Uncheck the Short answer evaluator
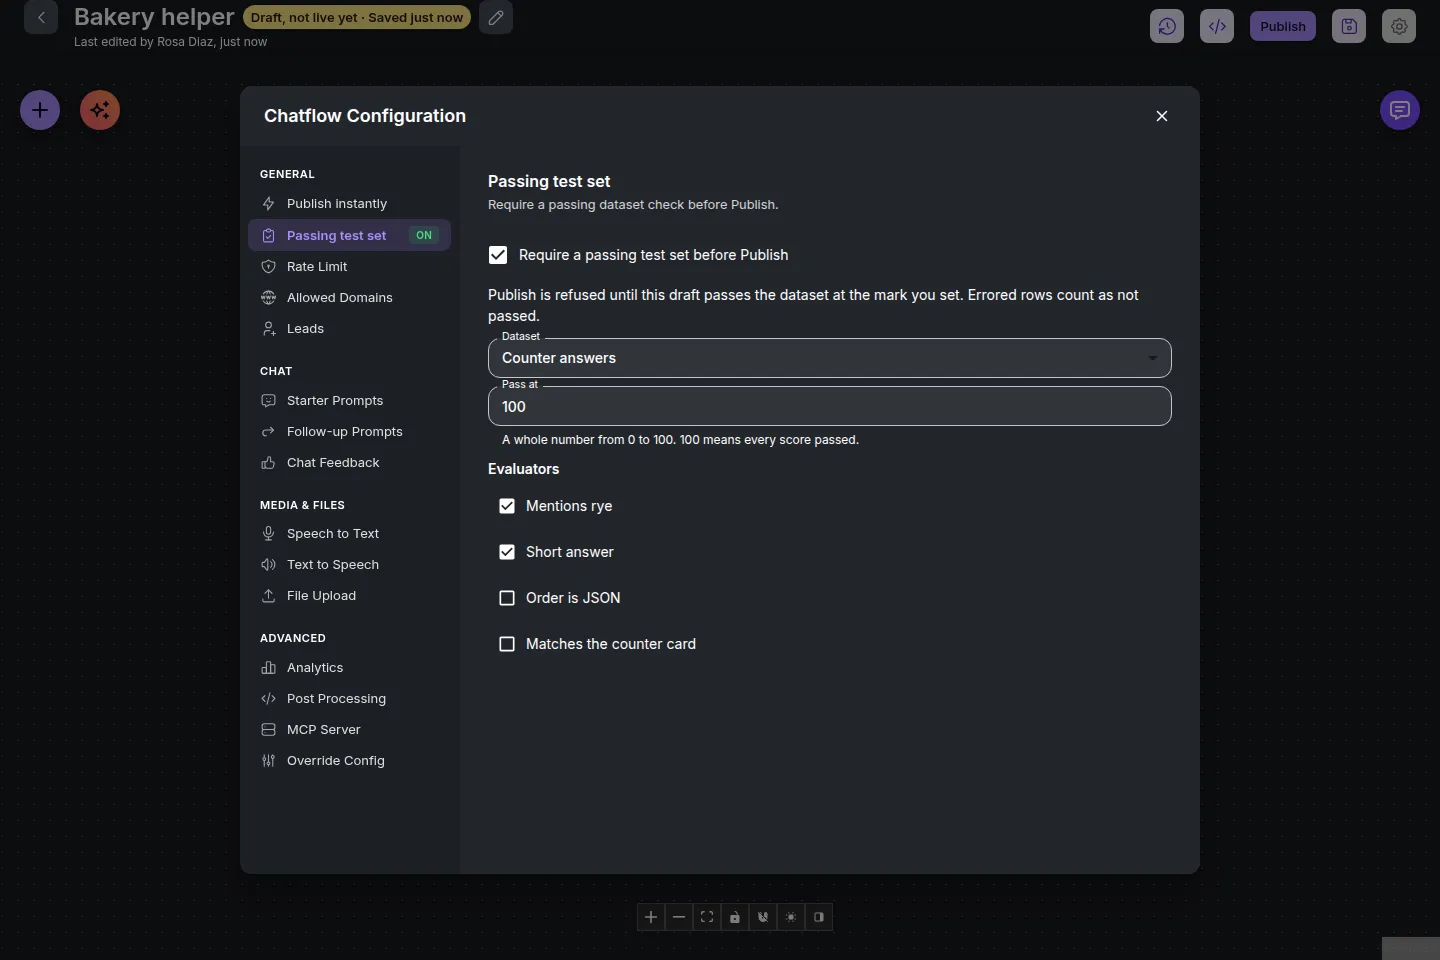 pos(507,552)
